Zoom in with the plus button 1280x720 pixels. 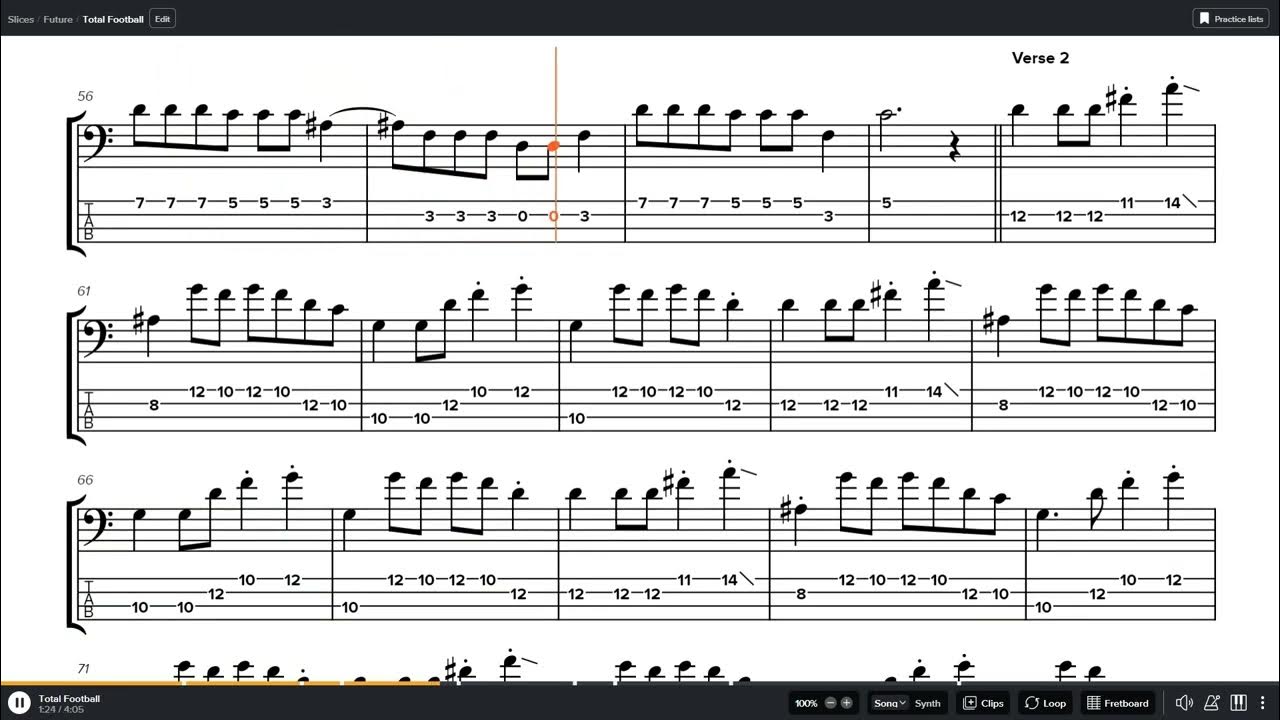tap(846, 703)
